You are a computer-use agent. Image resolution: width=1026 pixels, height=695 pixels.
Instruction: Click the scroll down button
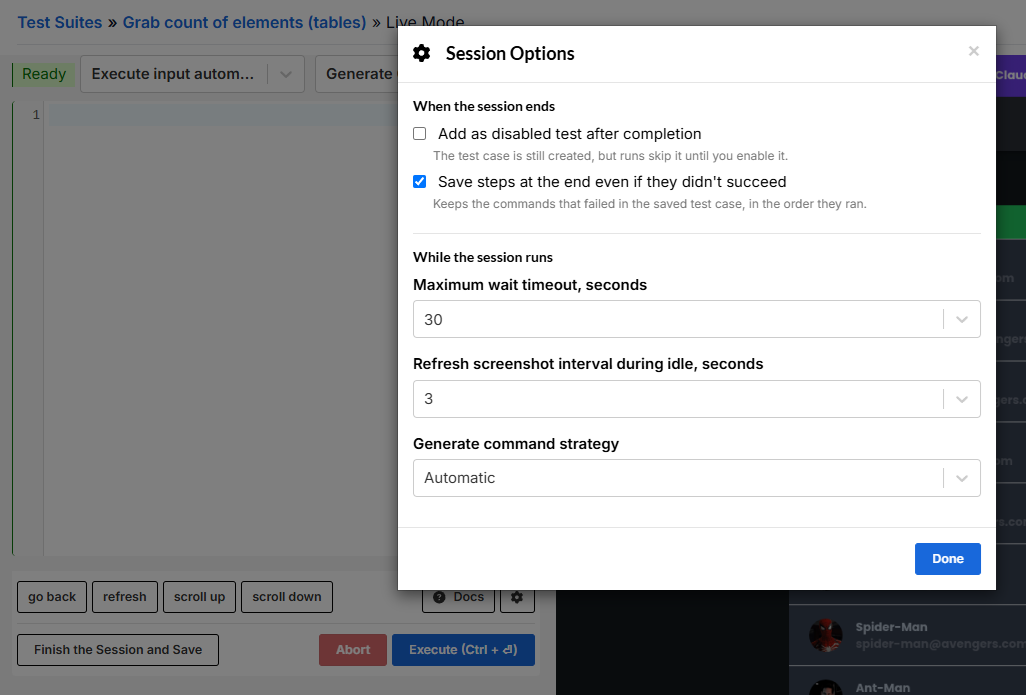[x=287, y=597]
